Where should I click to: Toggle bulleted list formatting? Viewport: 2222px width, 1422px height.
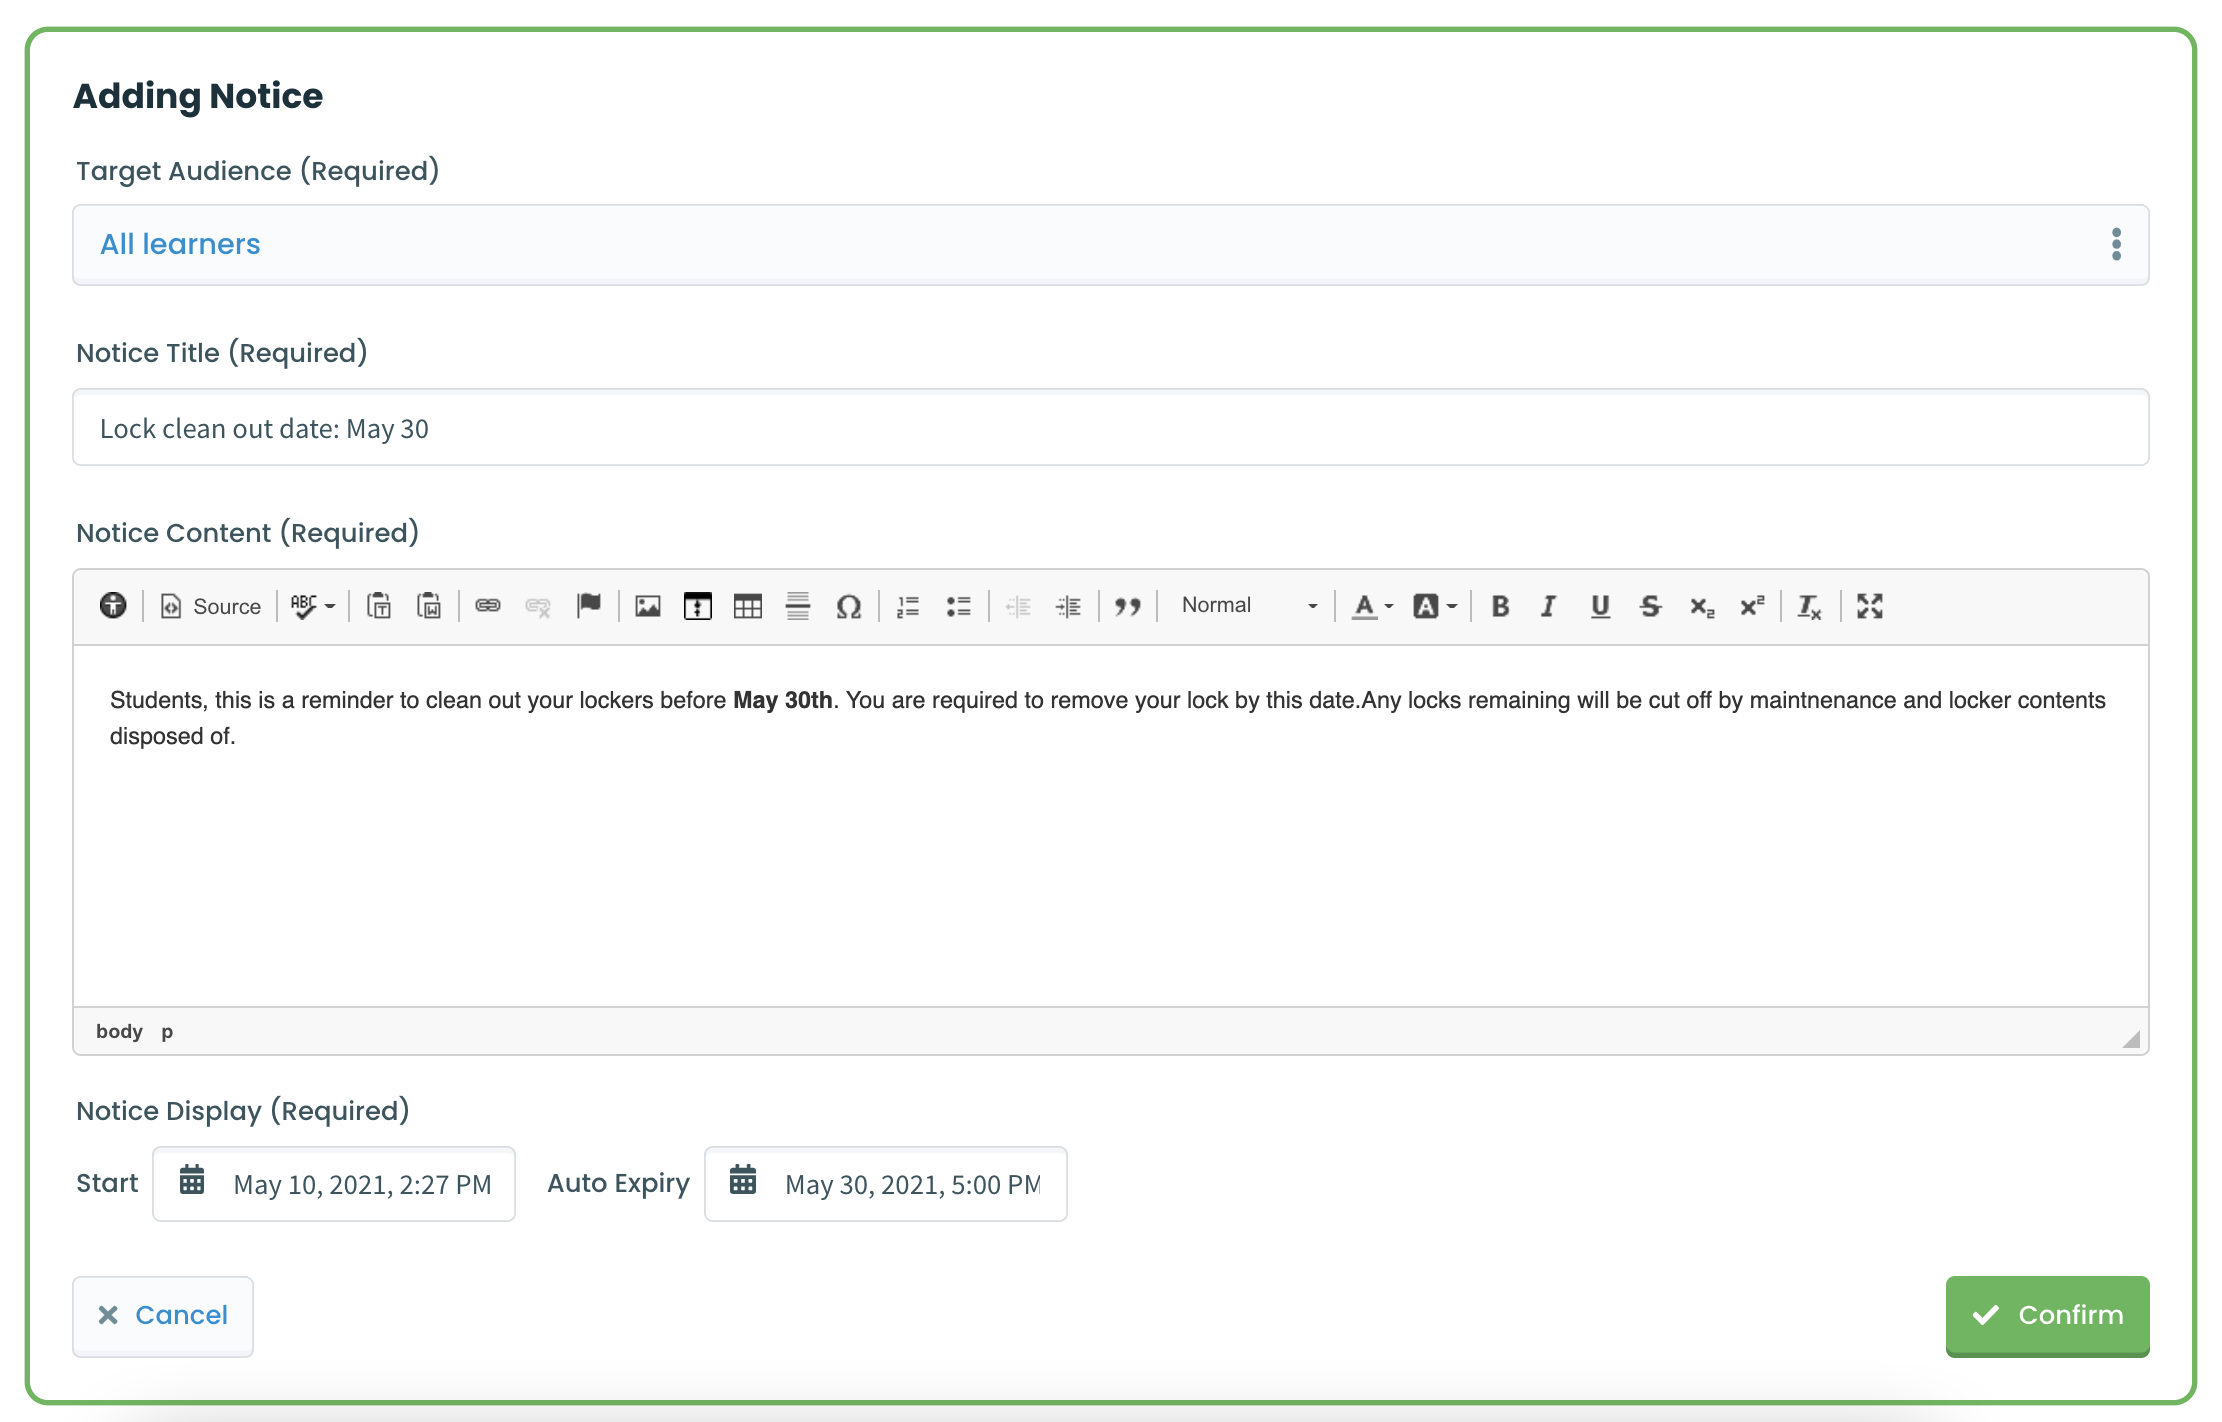958,606
